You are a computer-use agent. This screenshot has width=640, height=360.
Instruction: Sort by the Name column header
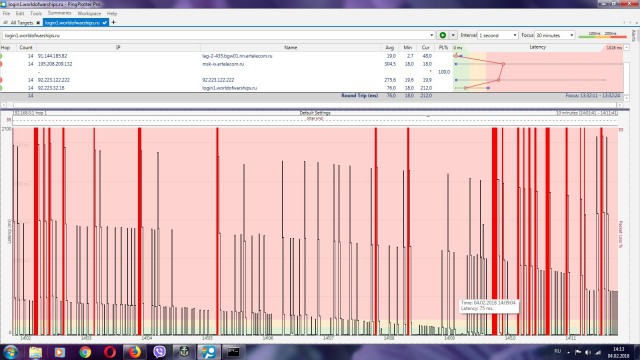coord(291,48)
